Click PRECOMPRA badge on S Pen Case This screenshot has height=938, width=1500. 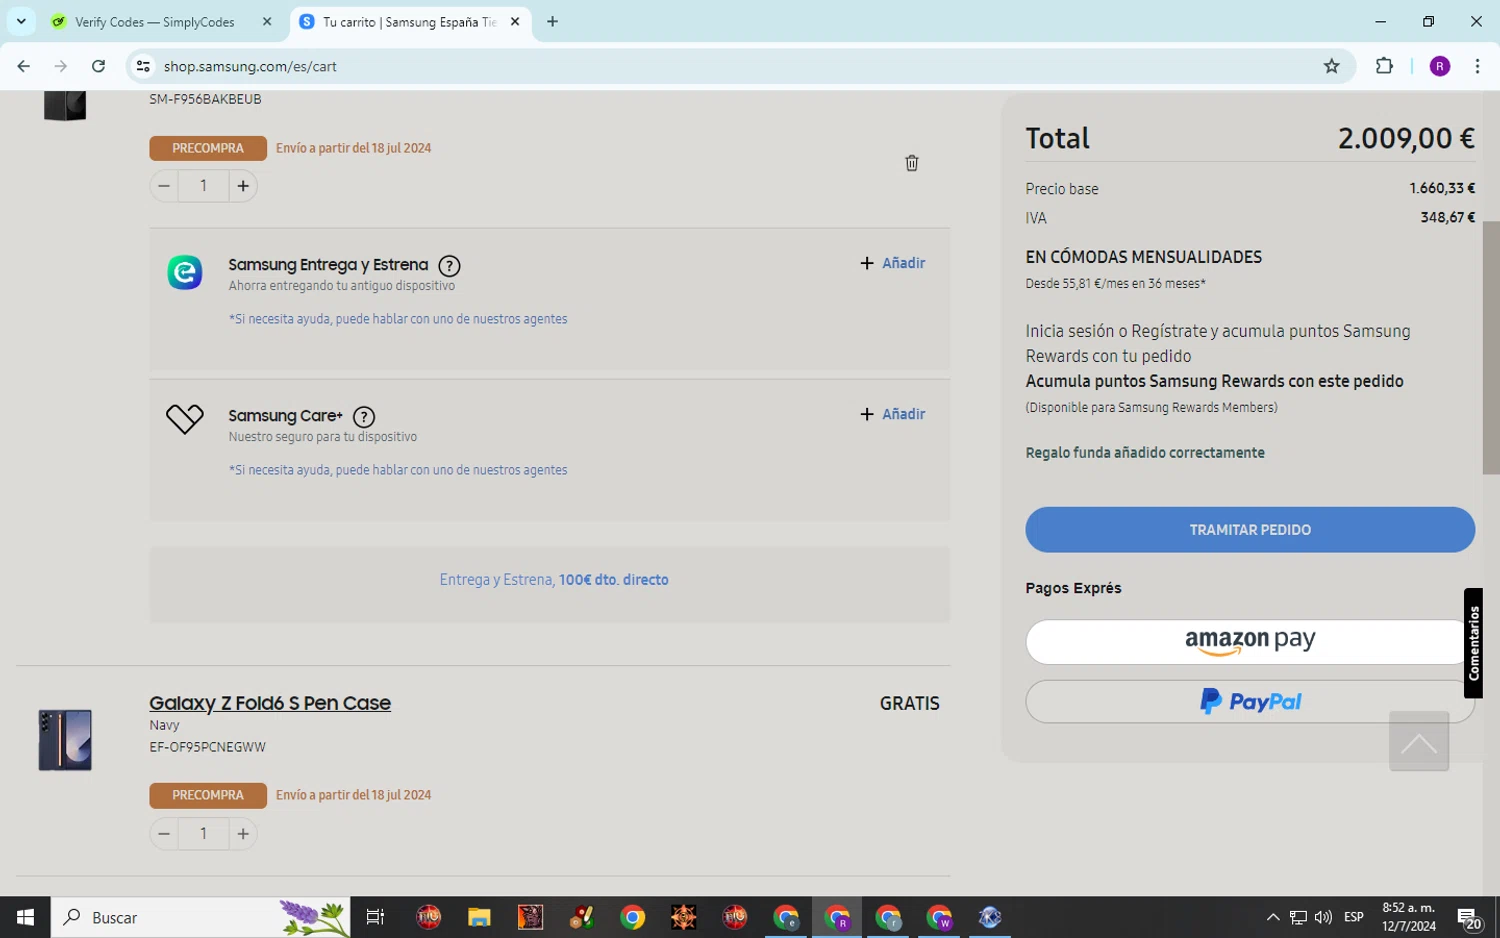(208, 795)
